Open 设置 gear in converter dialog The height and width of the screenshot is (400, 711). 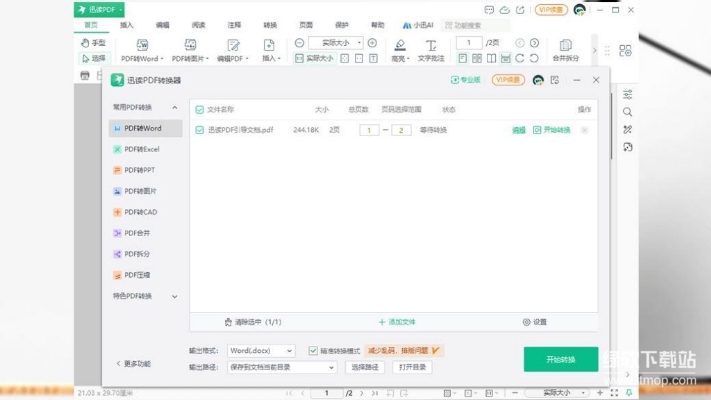pyautogui.click(x=535, y=322)
